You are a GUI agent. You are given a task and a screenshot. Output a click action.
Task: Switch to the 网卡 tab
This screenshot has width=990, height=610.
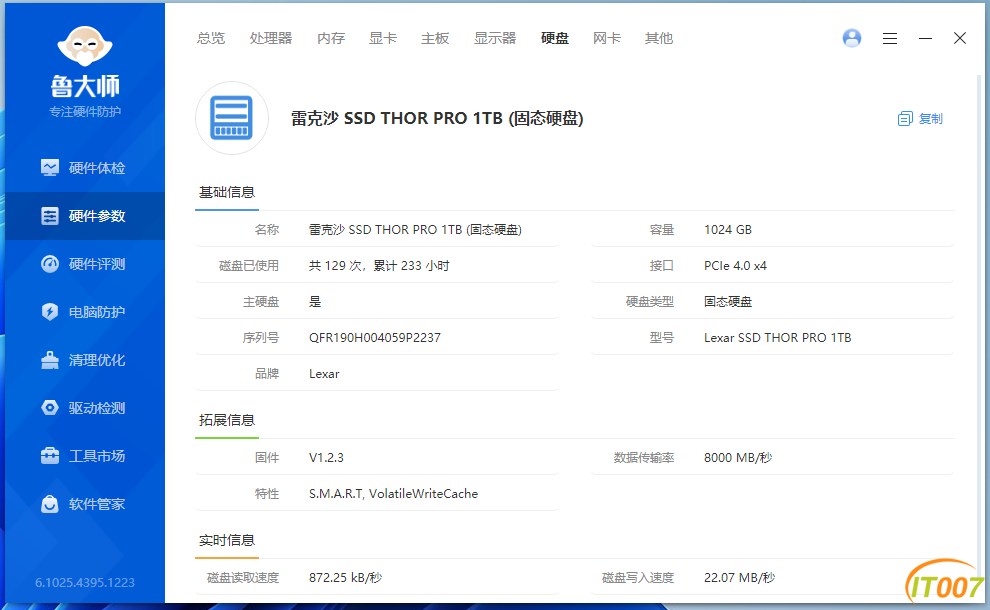[x=607, y=38]
